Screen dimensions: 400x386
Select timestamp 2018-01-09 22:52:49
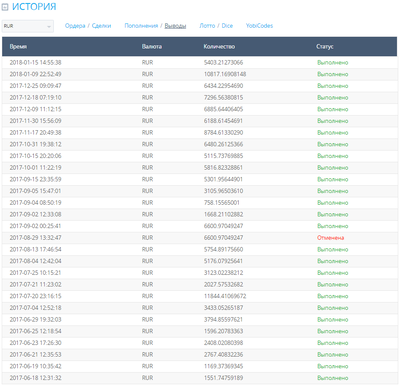click(x=35, y=74)
